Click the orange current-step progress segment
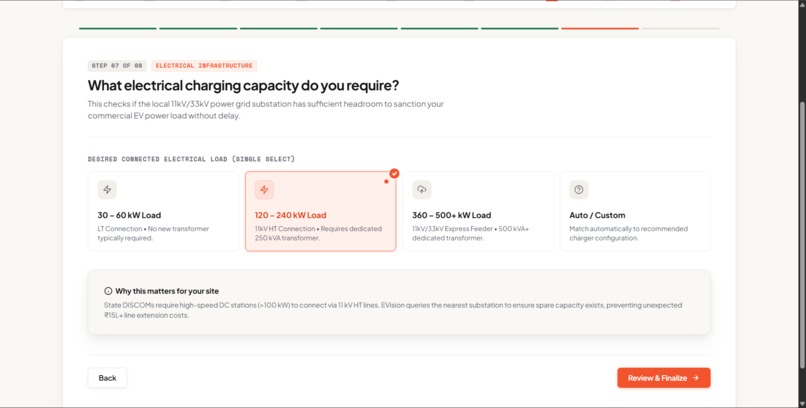 tap(600, 28)
